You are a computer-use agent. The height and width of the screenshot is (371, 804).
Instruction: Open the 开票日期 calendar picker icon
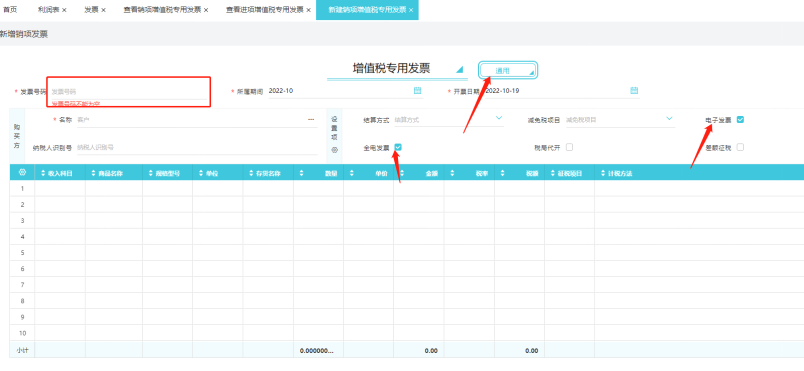pos(634,91)
